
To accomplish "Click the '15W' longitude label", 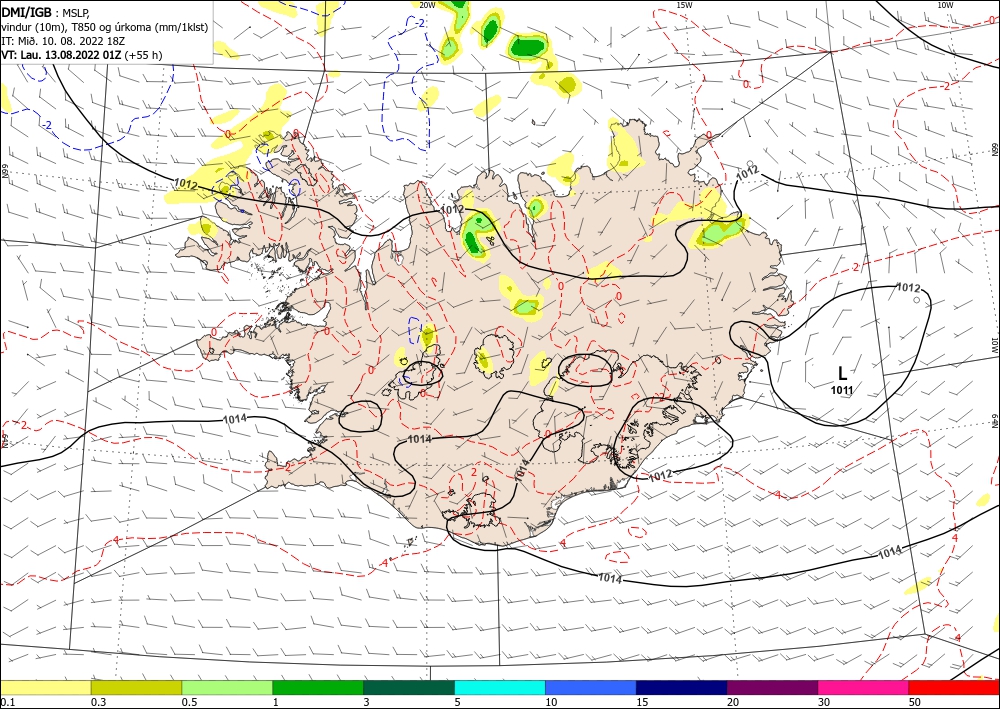I will pos(684,5).
